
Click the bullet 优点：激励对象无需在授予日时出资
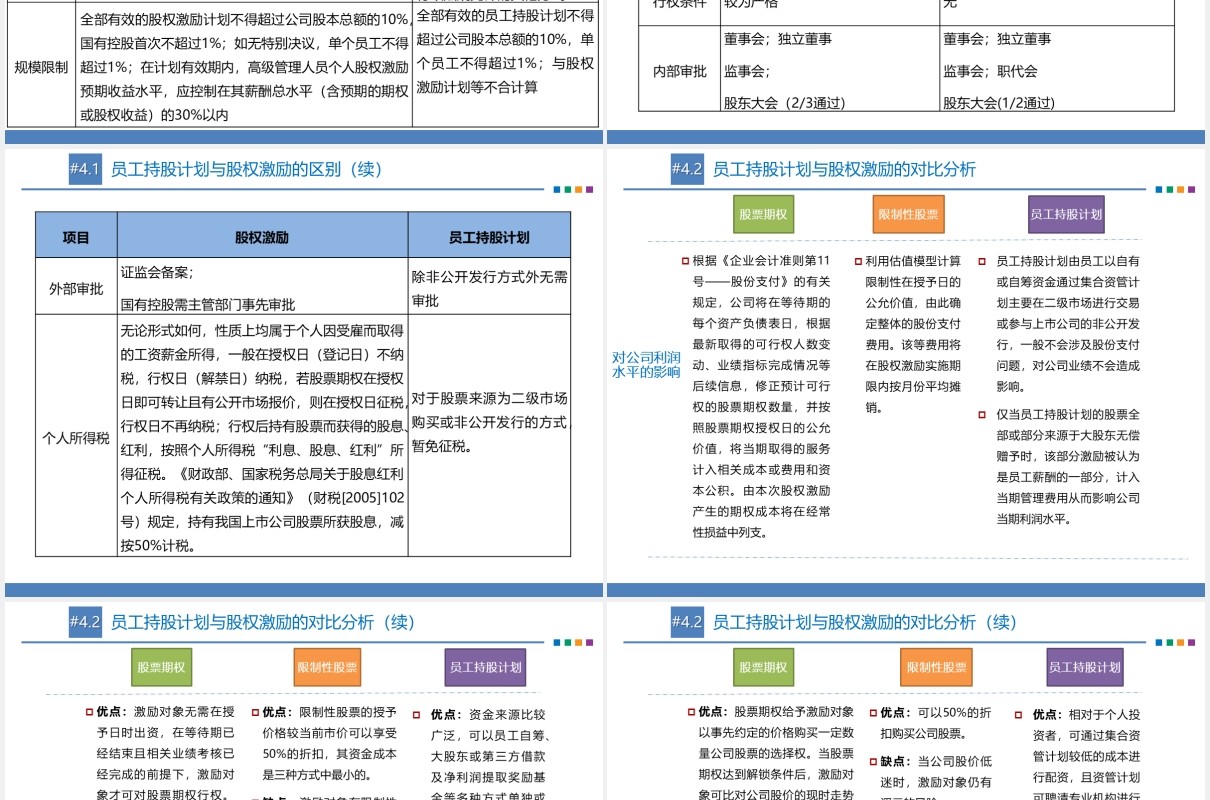(x=165, y=754)
